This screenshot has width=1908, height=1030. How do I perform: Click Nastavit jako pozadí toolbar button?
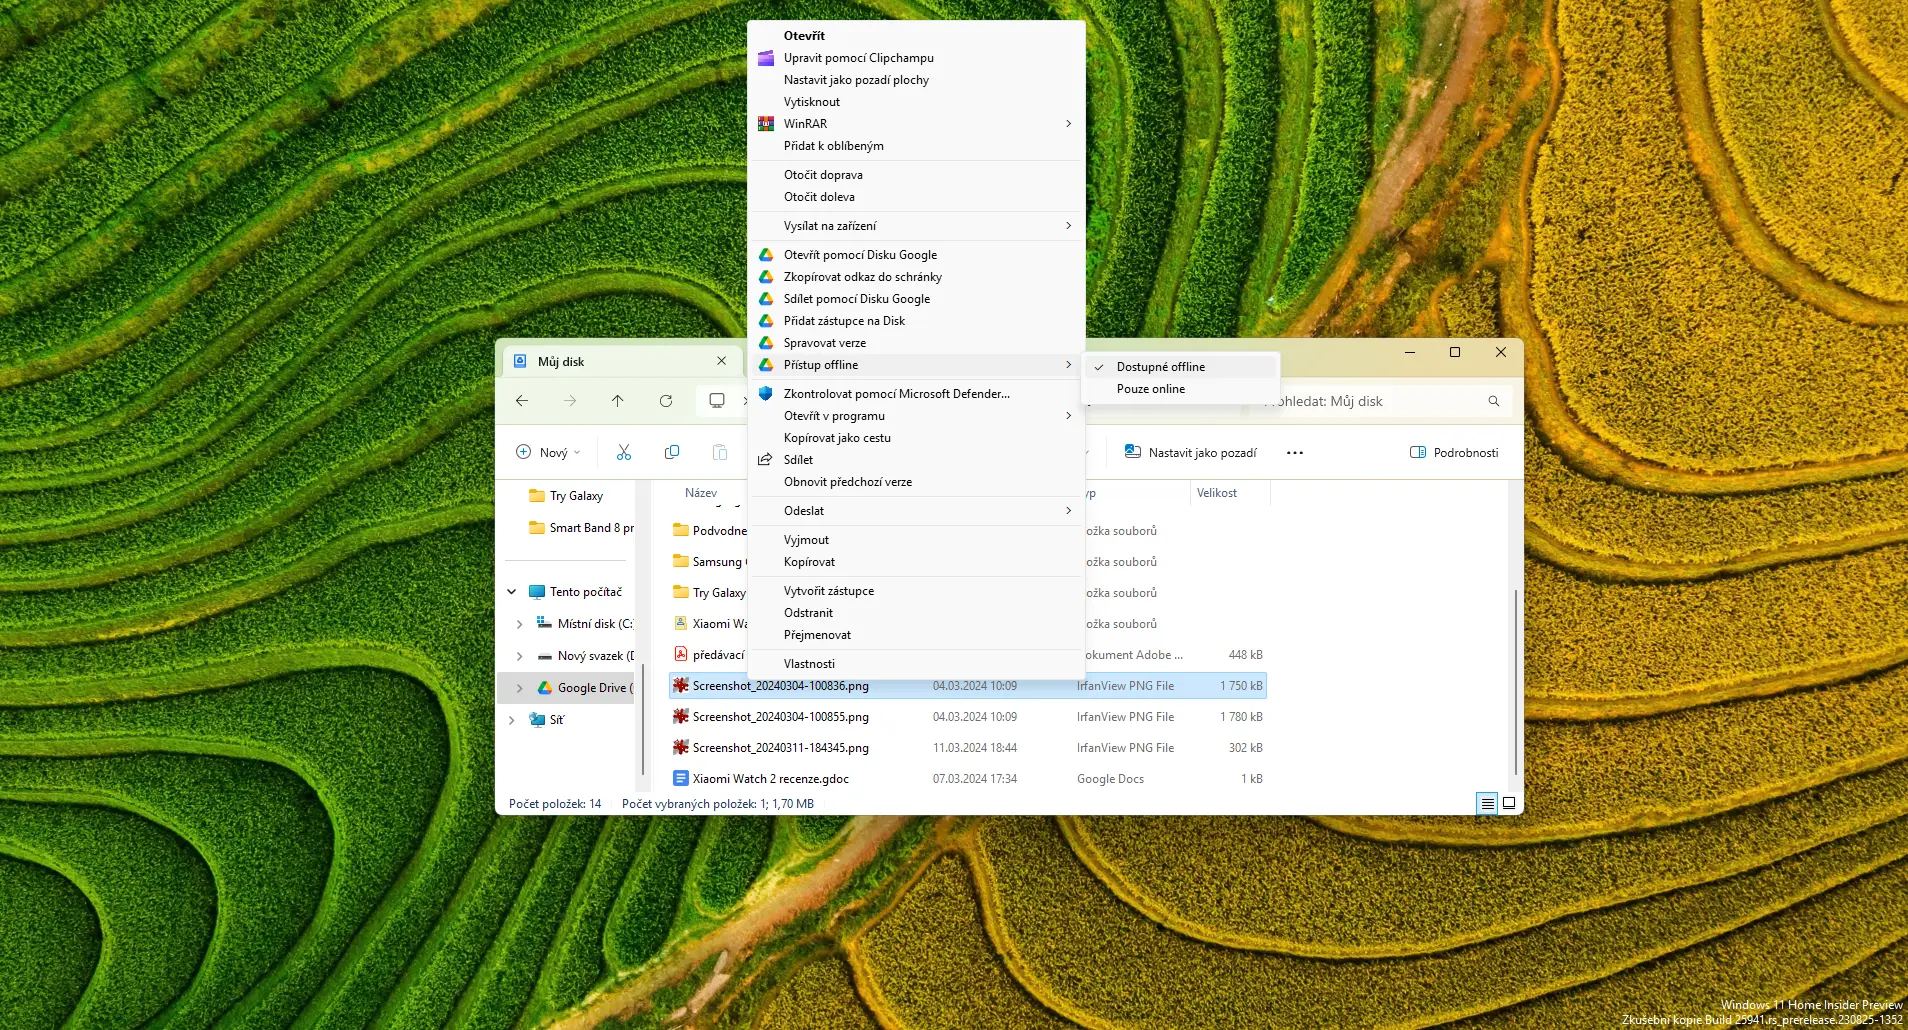point(1190,453)
